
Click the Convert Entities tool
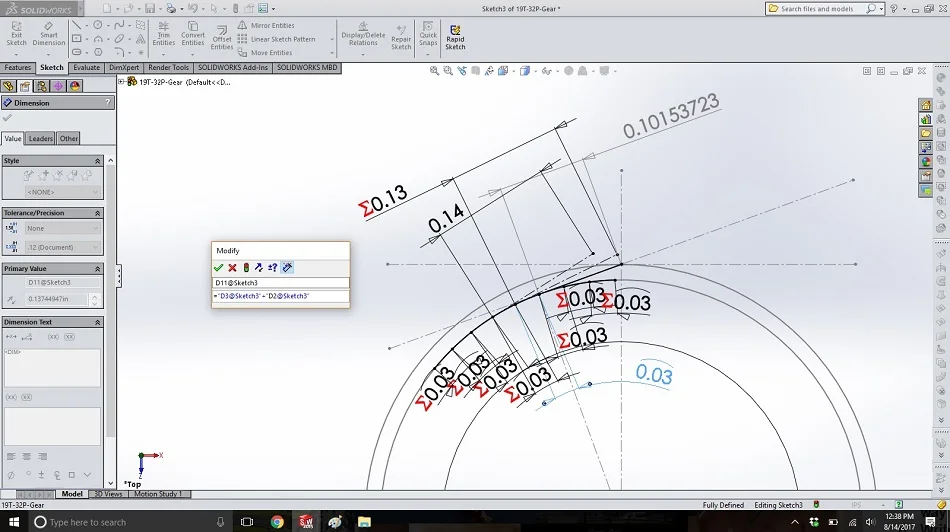tap(193, 34)
